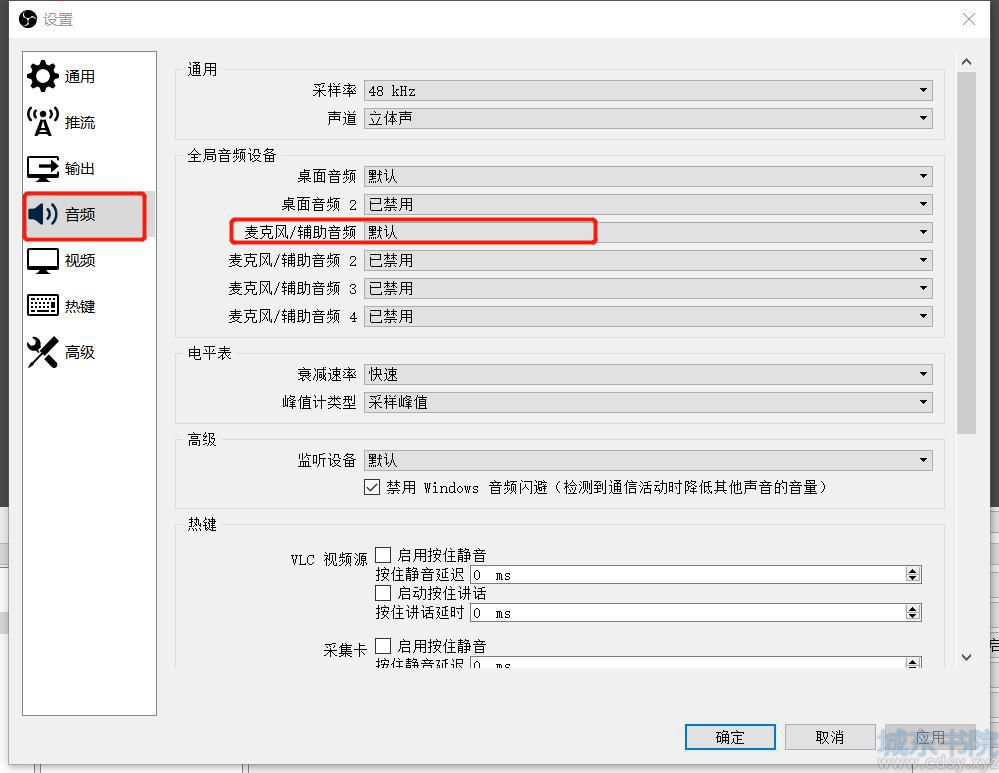This screenshot has height=773, width=999.
Task: Click the settings scrollbar up arrow
Action: [x=967, y=62]
